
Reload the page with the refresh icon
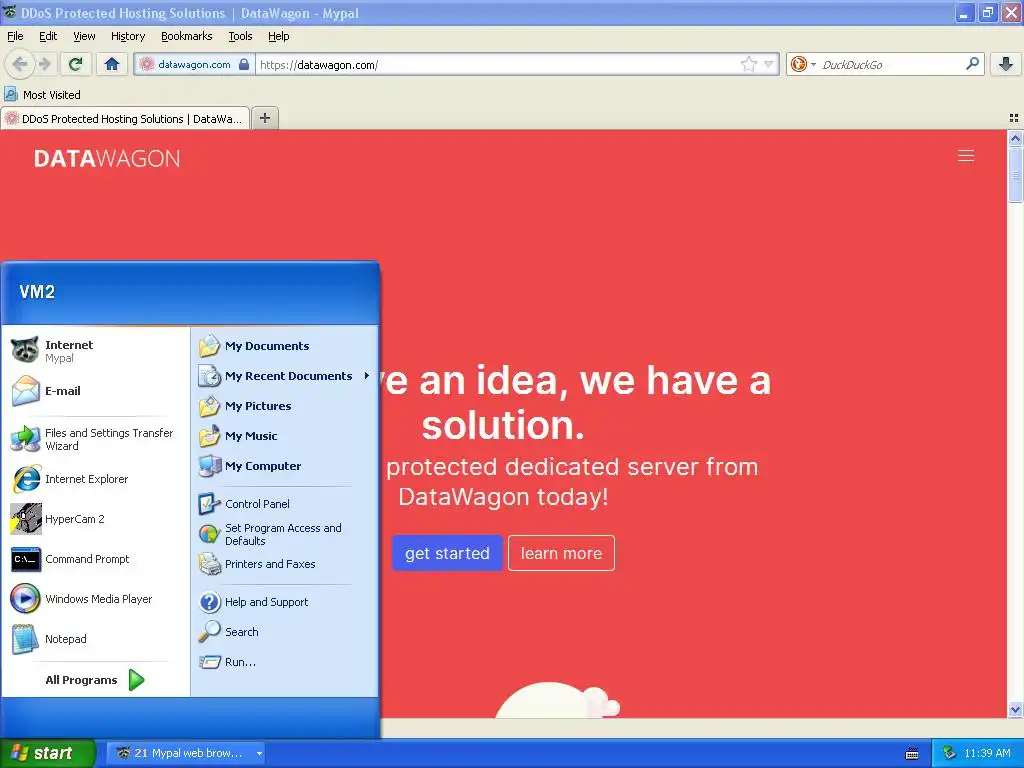(x=76, y=64)
